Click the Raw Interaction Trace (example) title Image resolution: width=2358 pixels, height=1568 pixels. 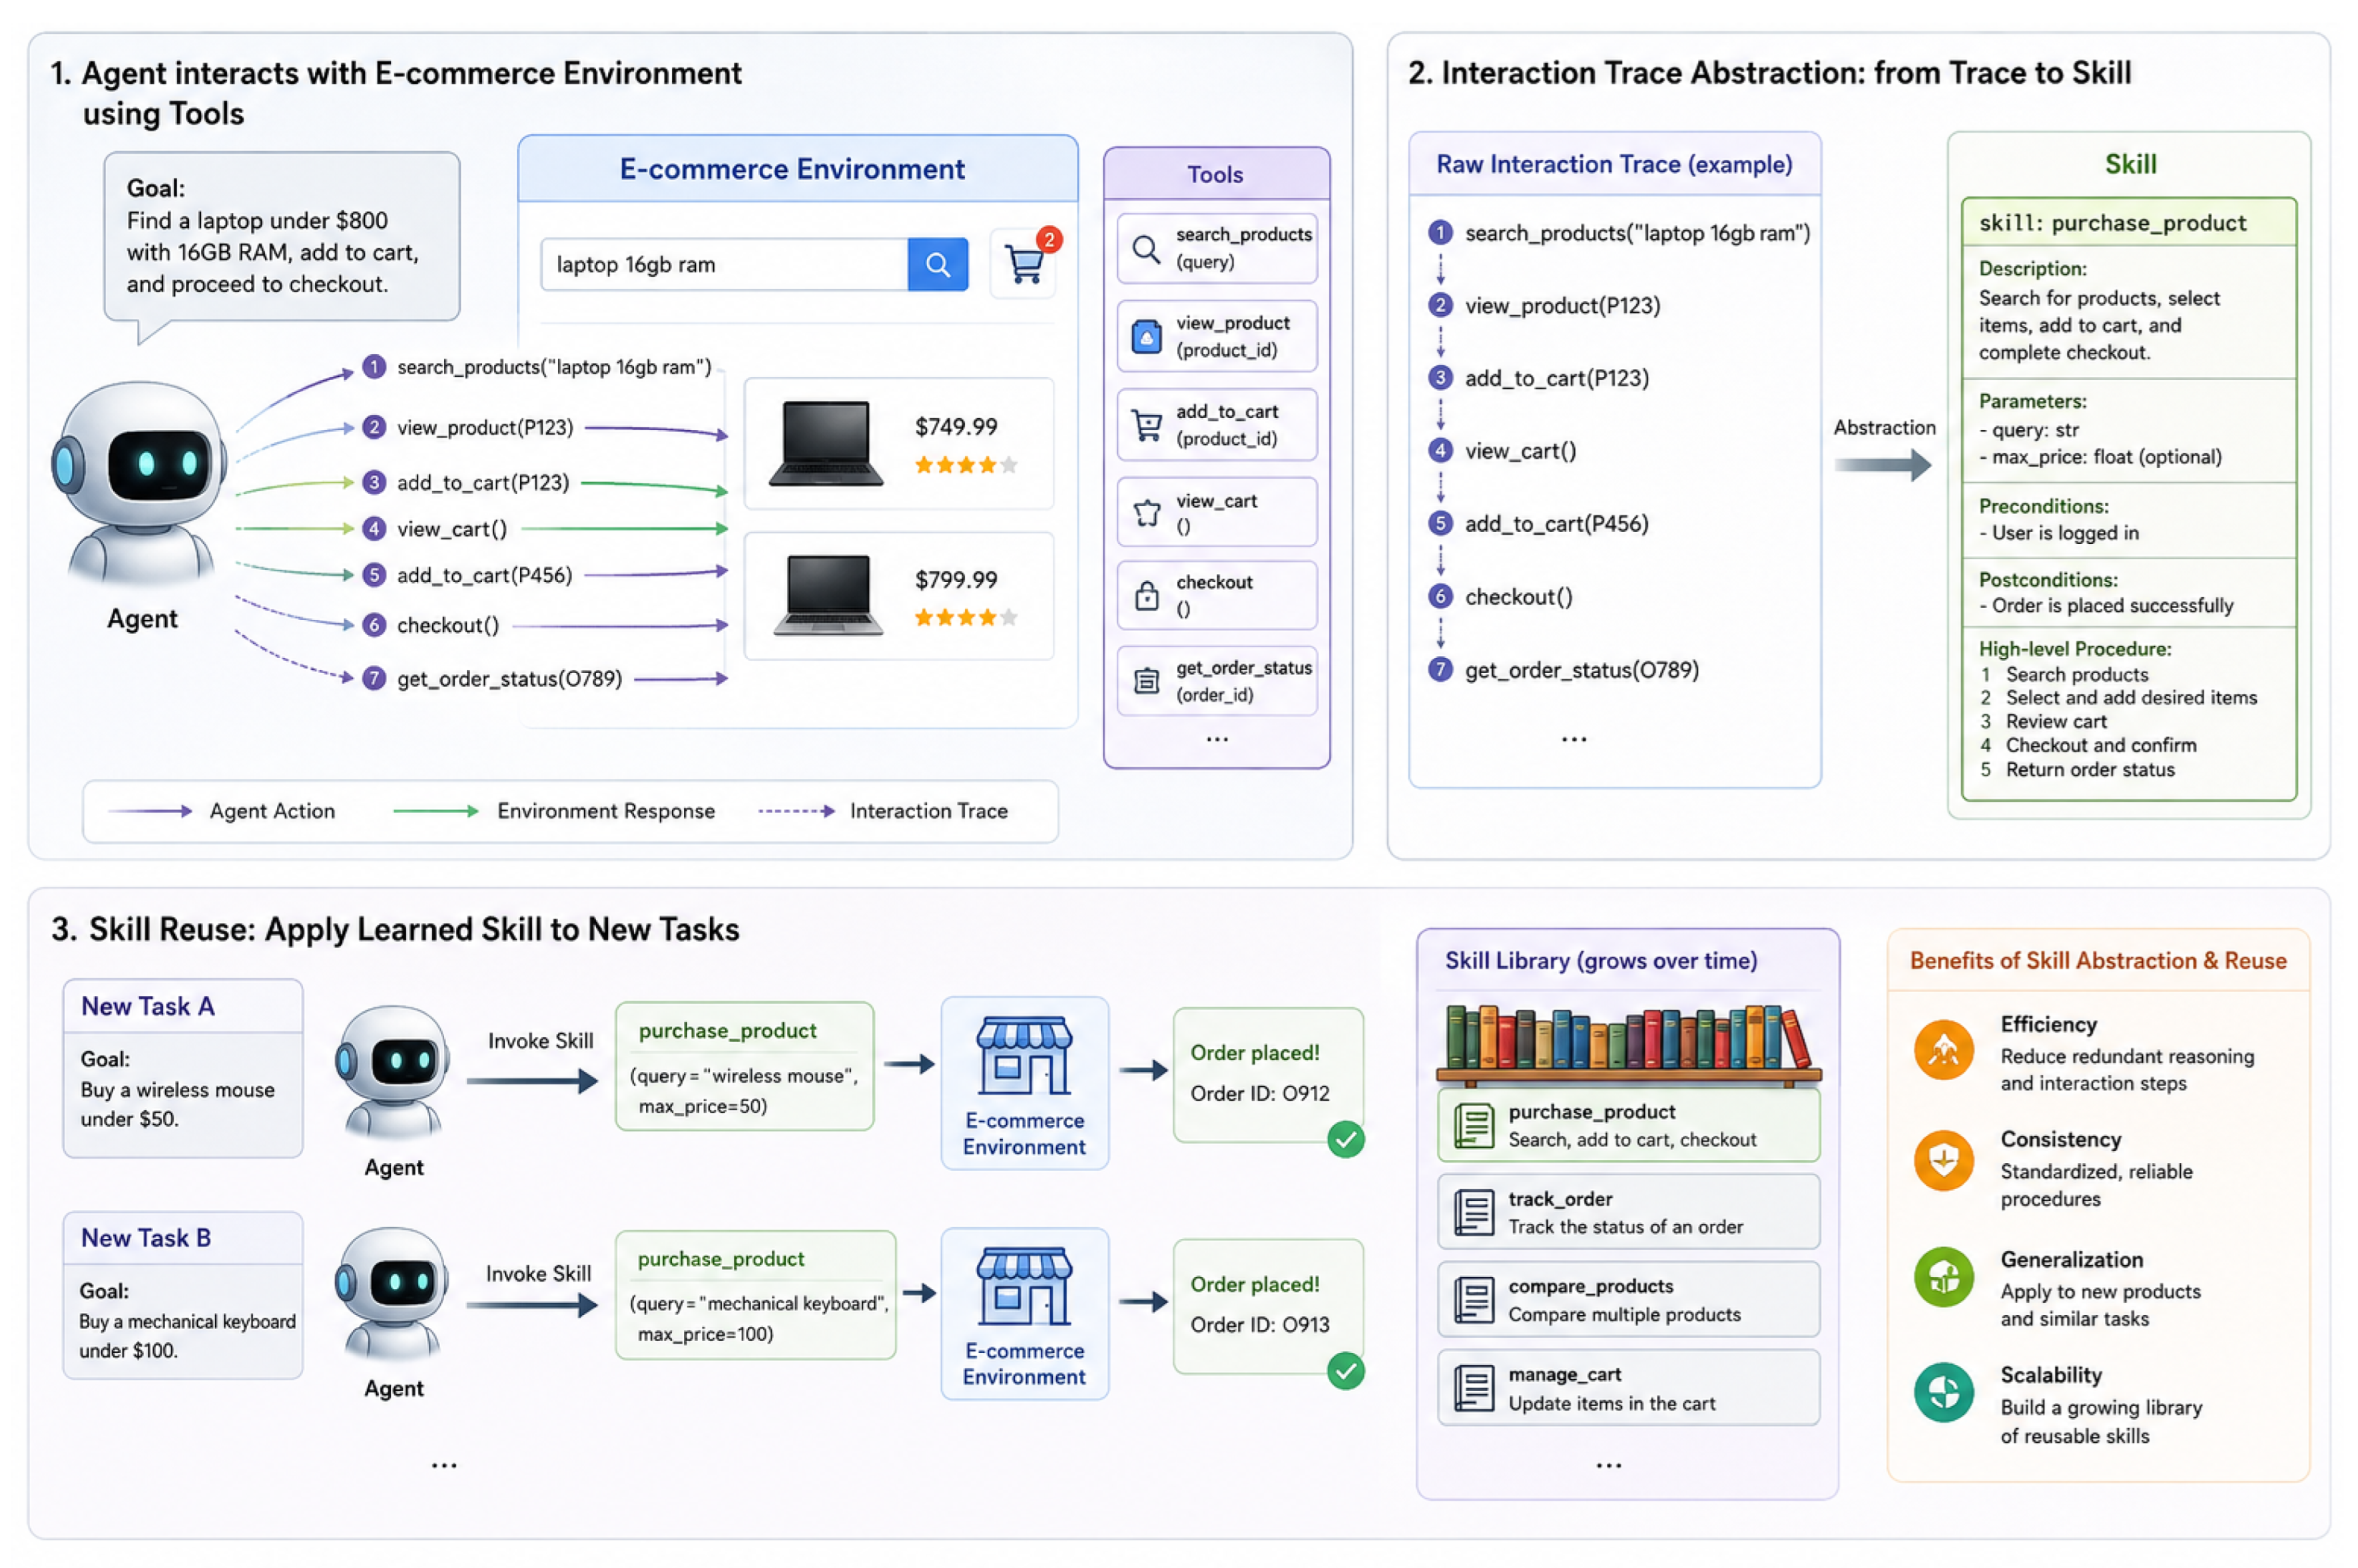pos(1614,164)
